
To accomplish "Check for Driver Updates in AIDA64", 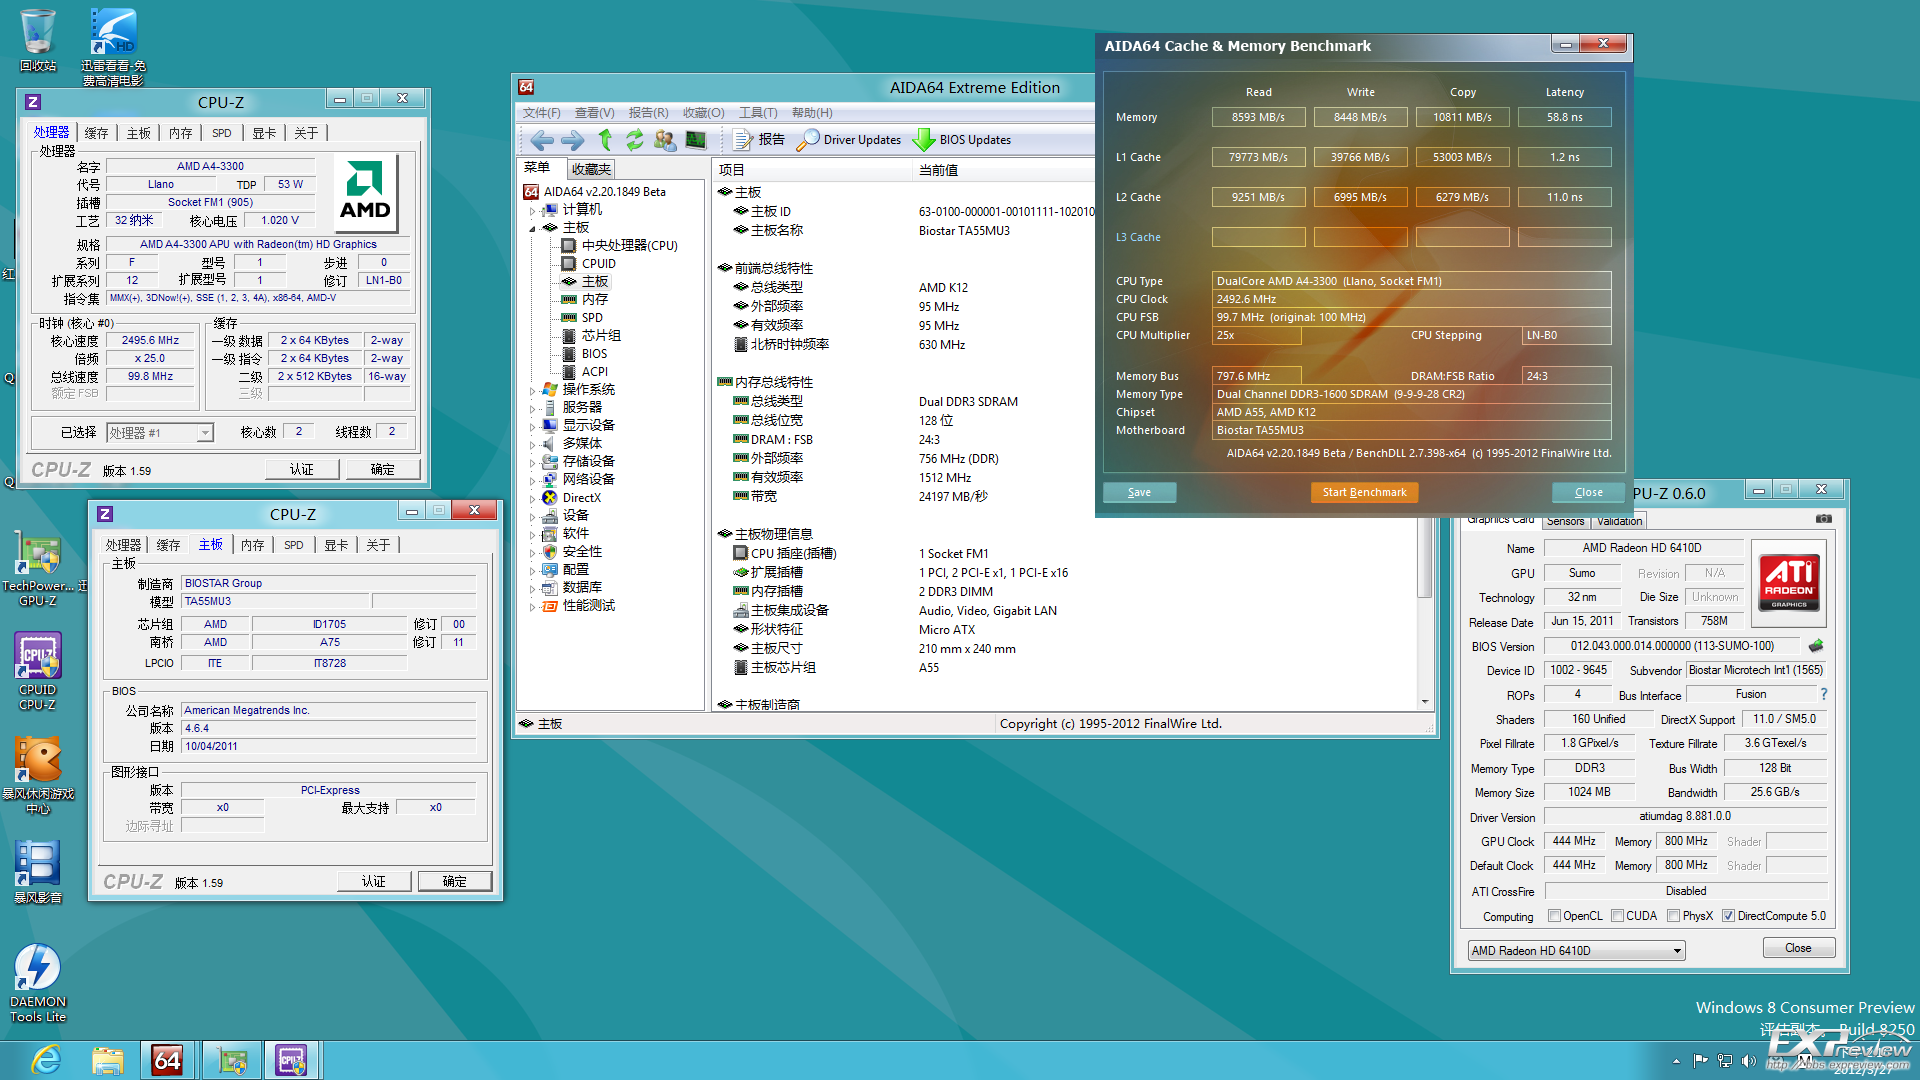I will tap(849, 140).
